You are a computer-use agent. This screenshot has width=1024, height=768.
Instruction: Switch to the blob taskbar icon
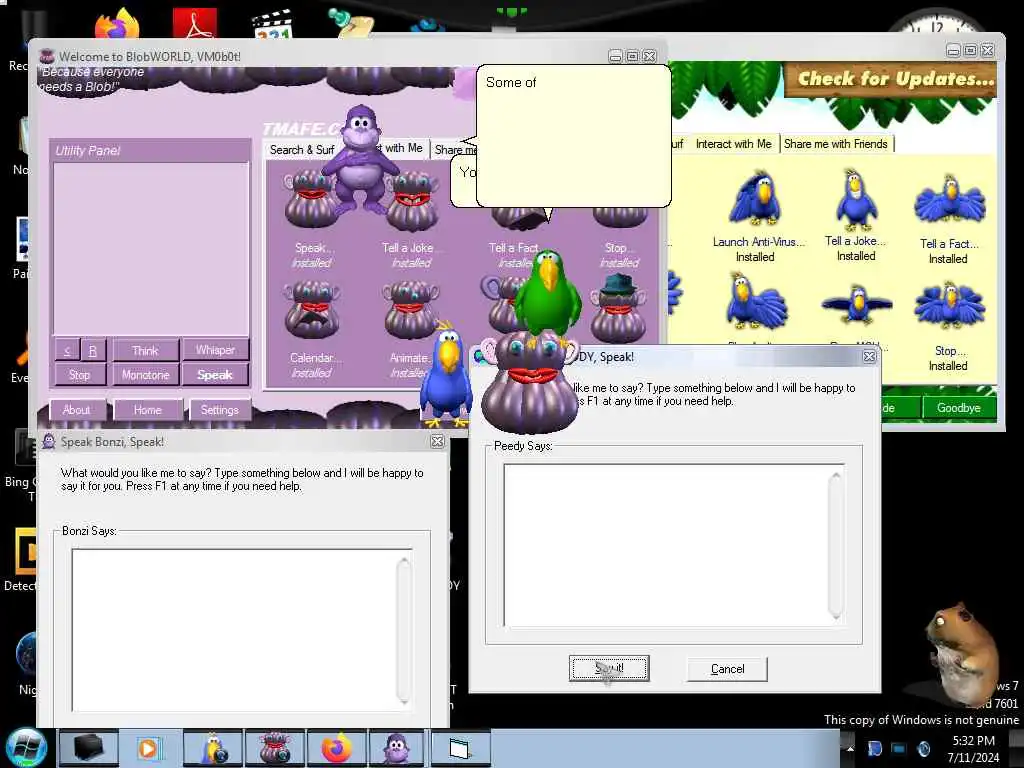[274, 748]
